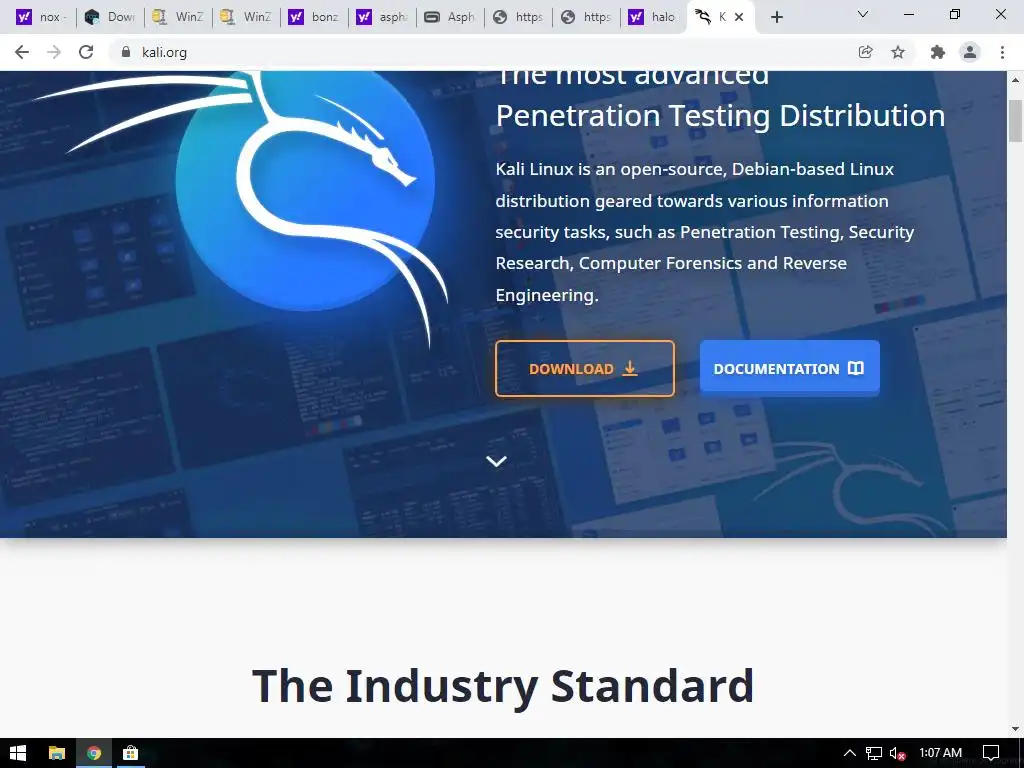Click the page scrollbar thumb
This screenshot has width=1024, height=768.
[1016, 120]
